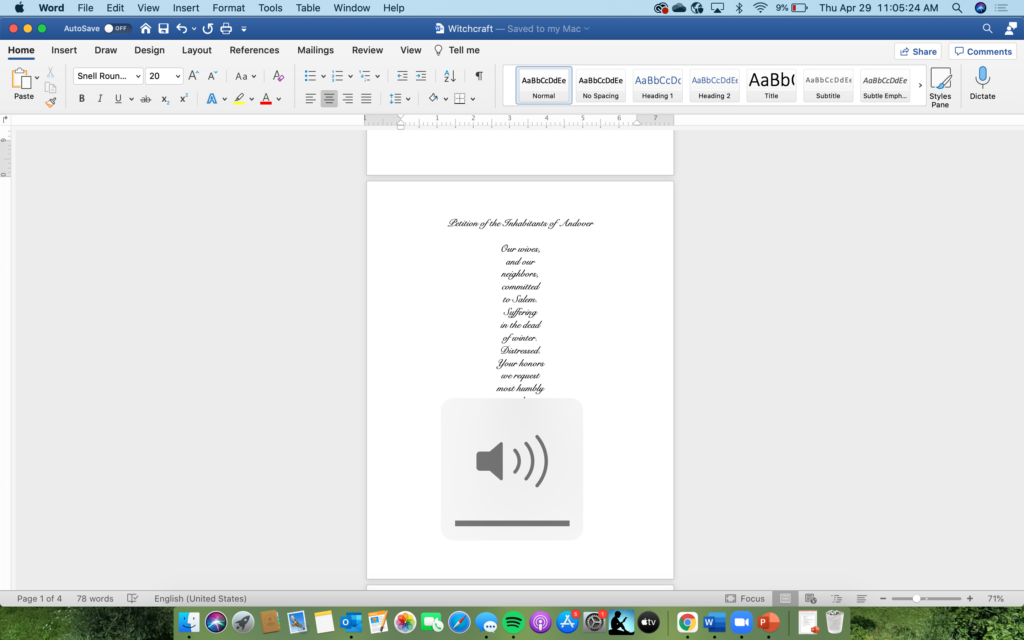Viewport: 1024px width, 640px height.
Task: Expand the styles gallery arrow
Action: 918,86
